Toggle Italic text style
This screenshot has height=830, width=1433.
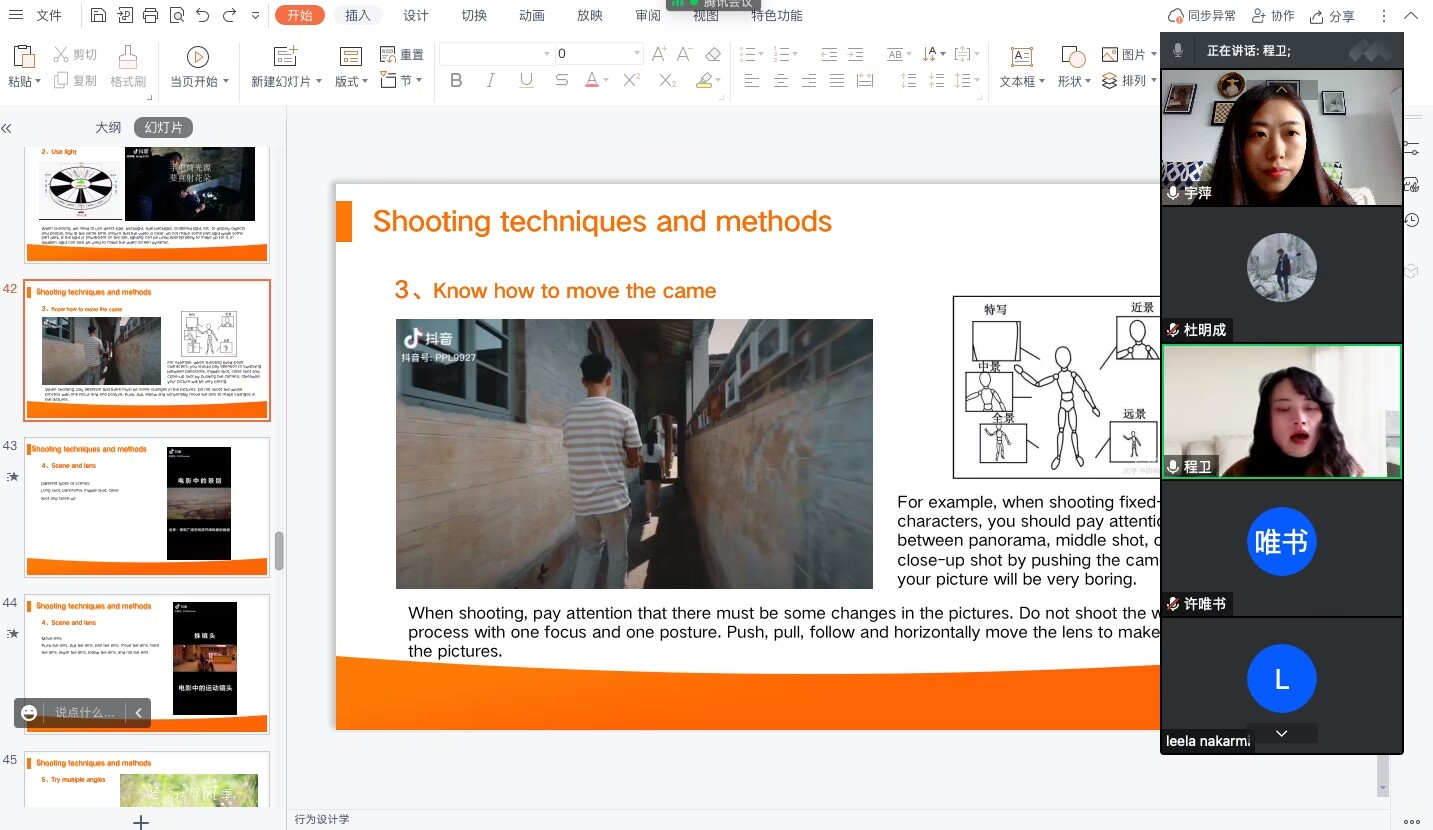click(x=491, y=81)
